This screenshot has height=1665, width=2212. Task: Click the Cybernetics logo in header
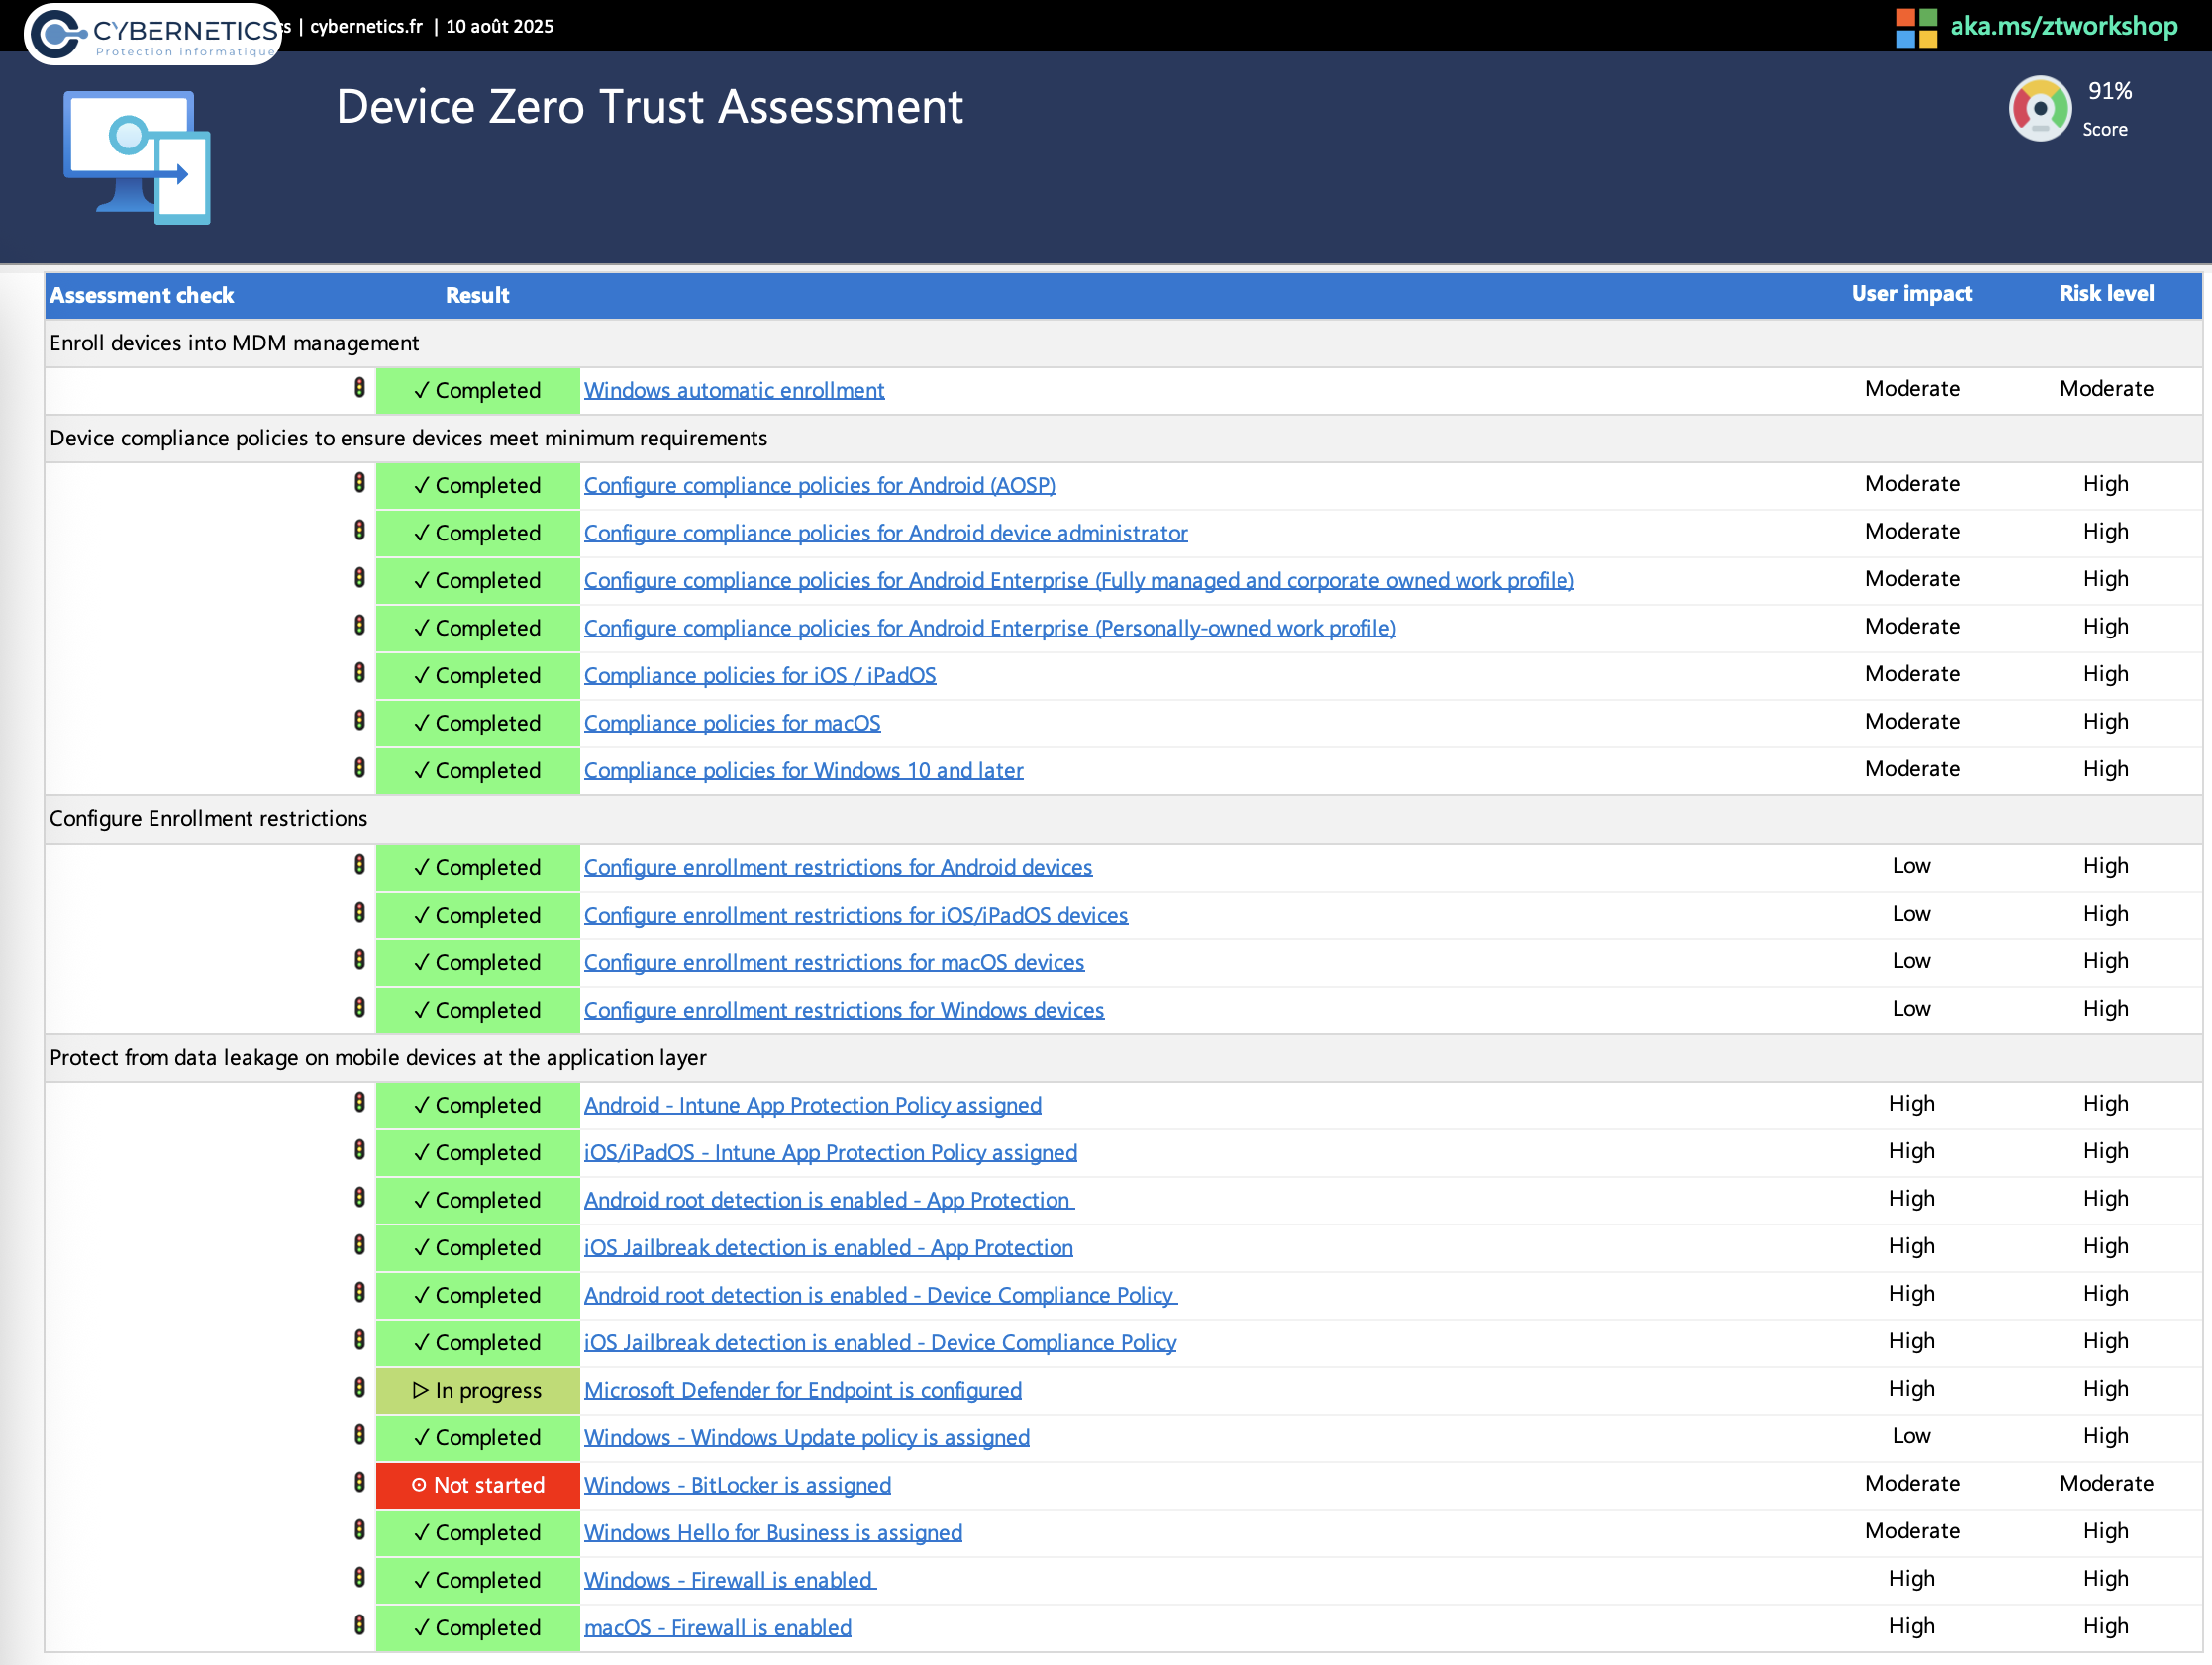[x=152, y=34]
